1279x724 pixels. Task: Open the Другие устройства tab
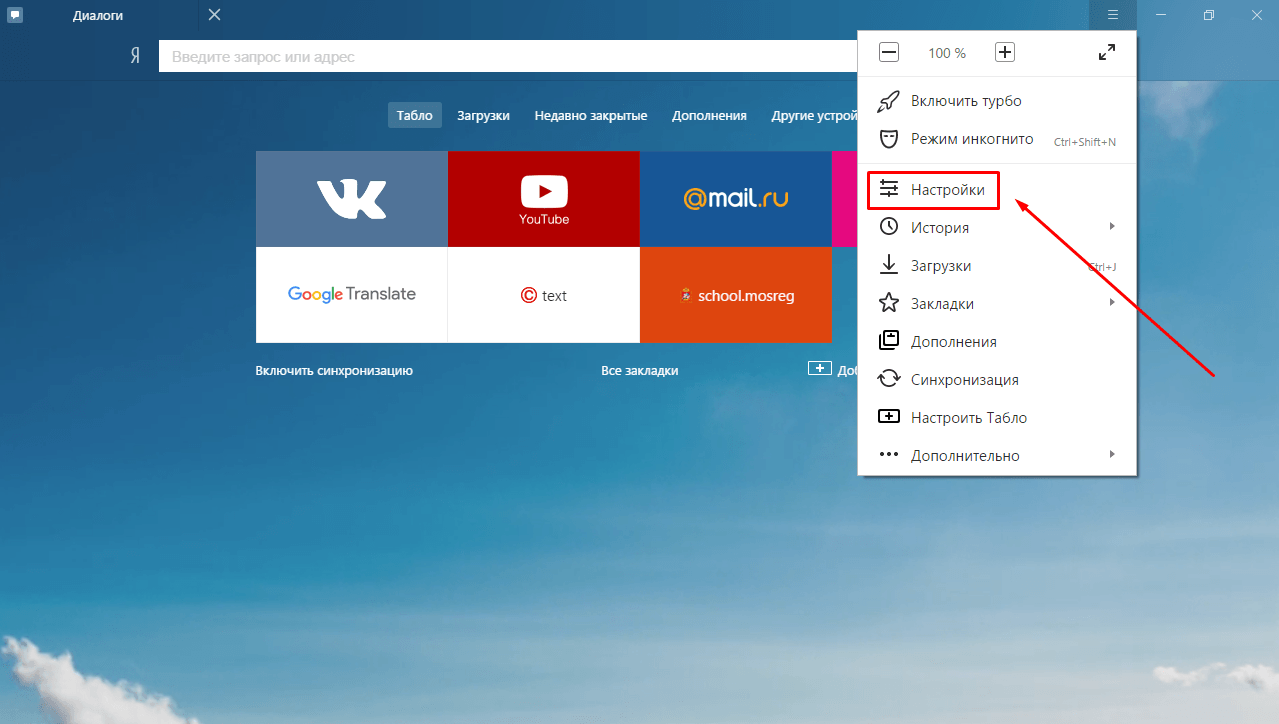(815, 115)
